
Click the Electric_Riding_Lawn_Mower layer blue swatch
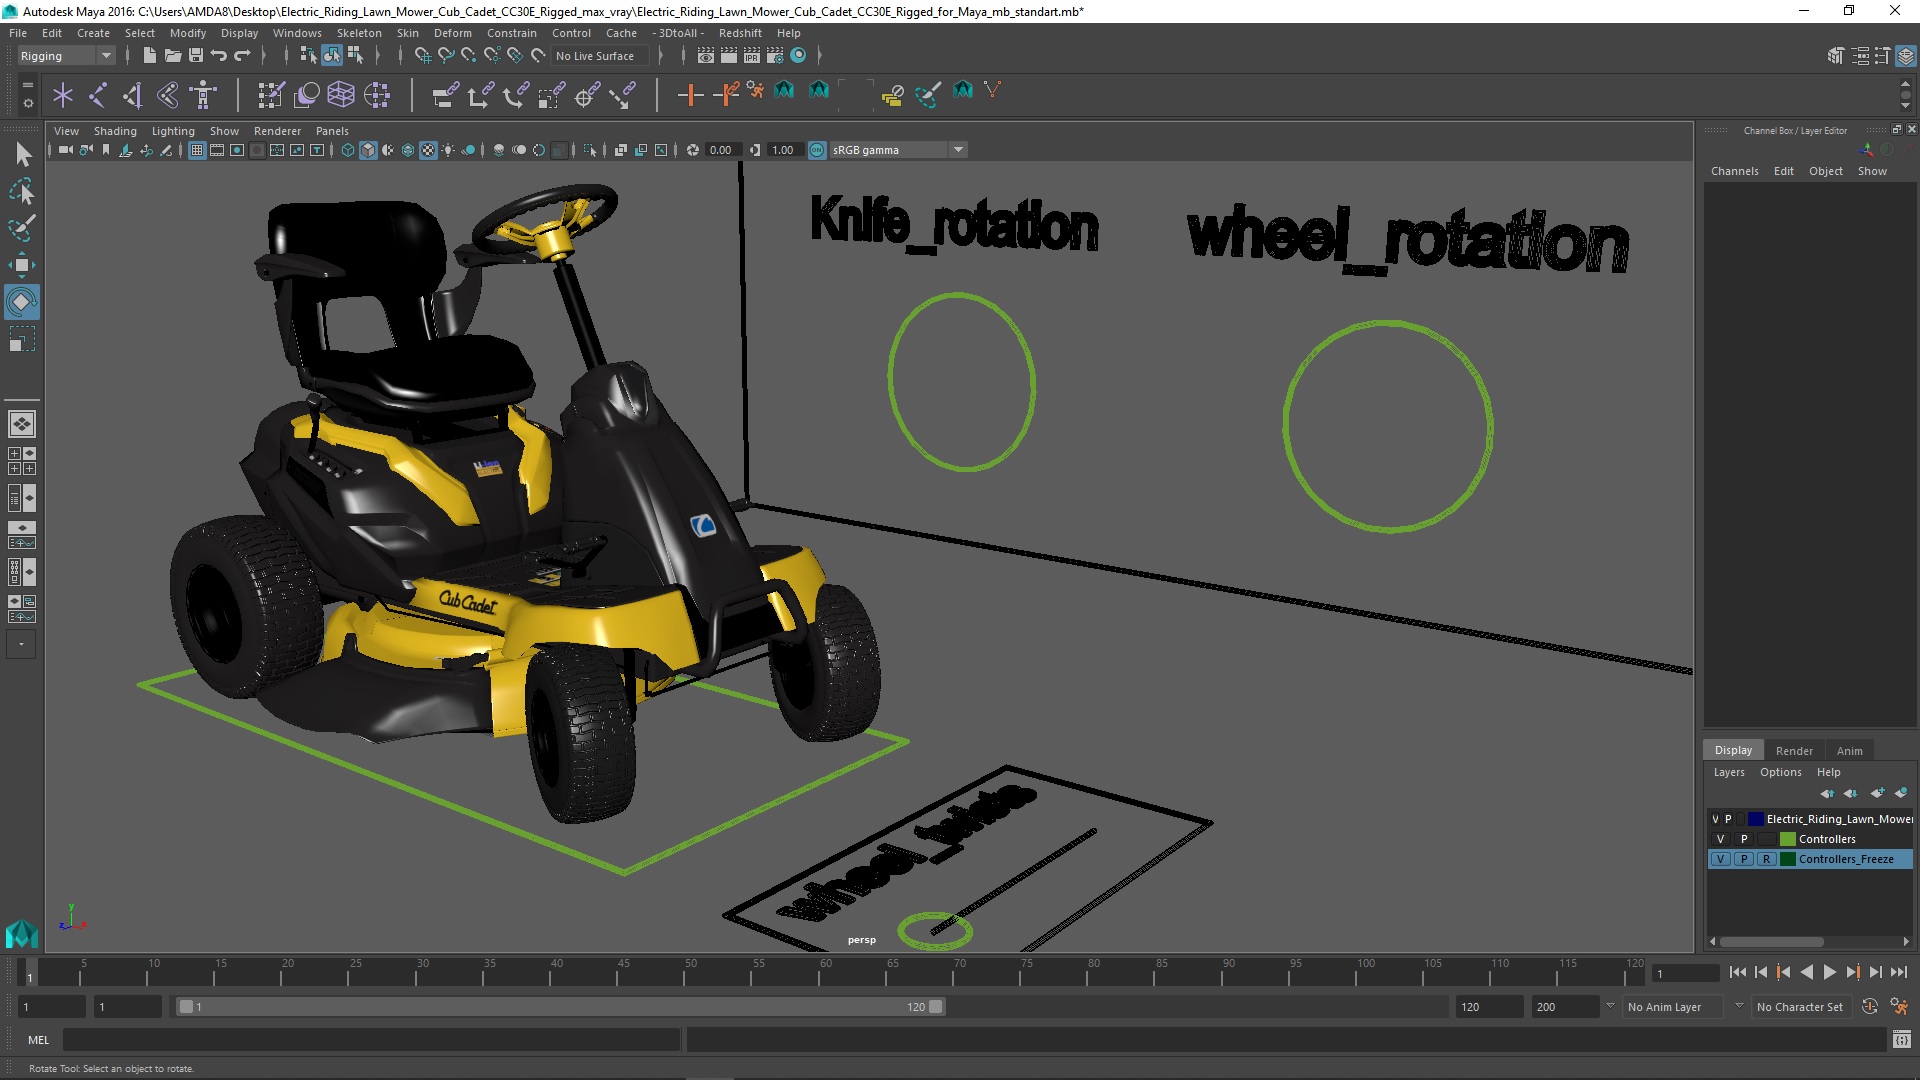[x=1755, y=819]
